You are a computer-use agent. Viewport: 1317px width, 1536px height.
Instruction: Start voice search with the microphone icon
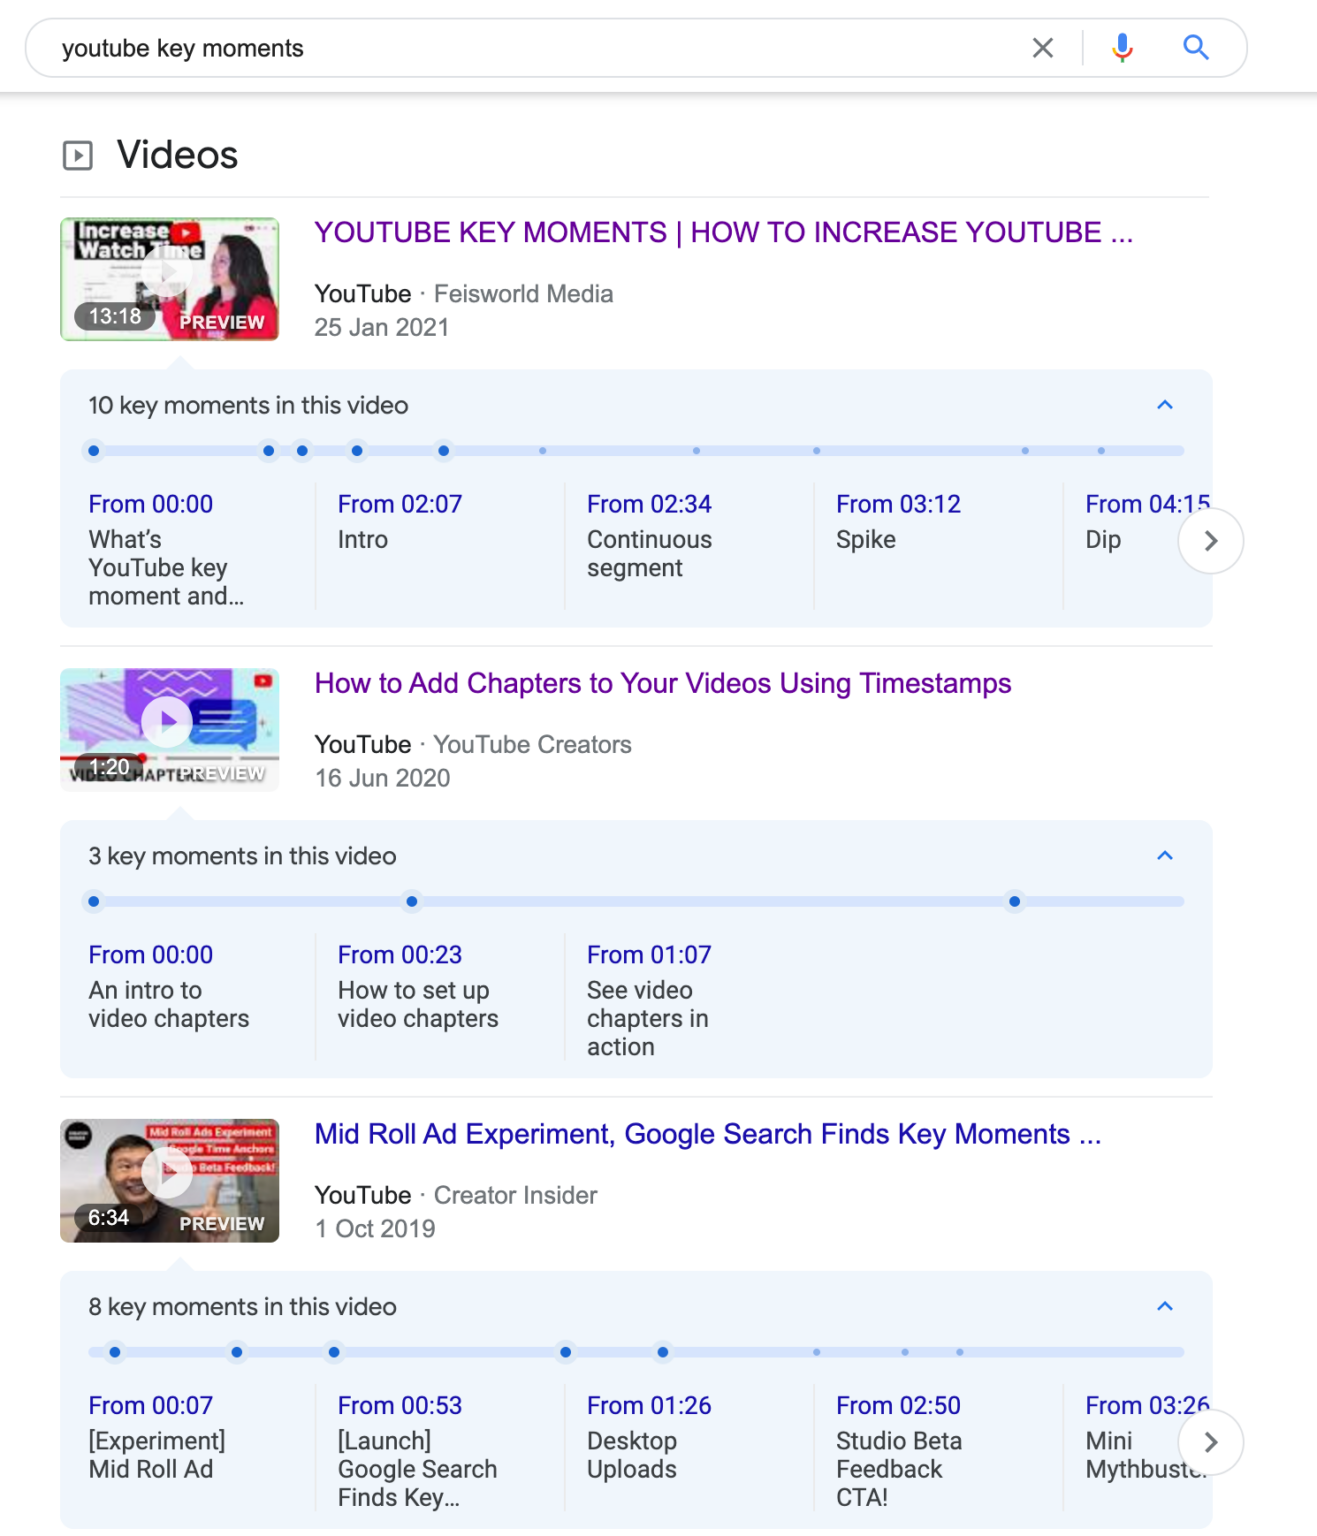click(x=1122, y=47)
